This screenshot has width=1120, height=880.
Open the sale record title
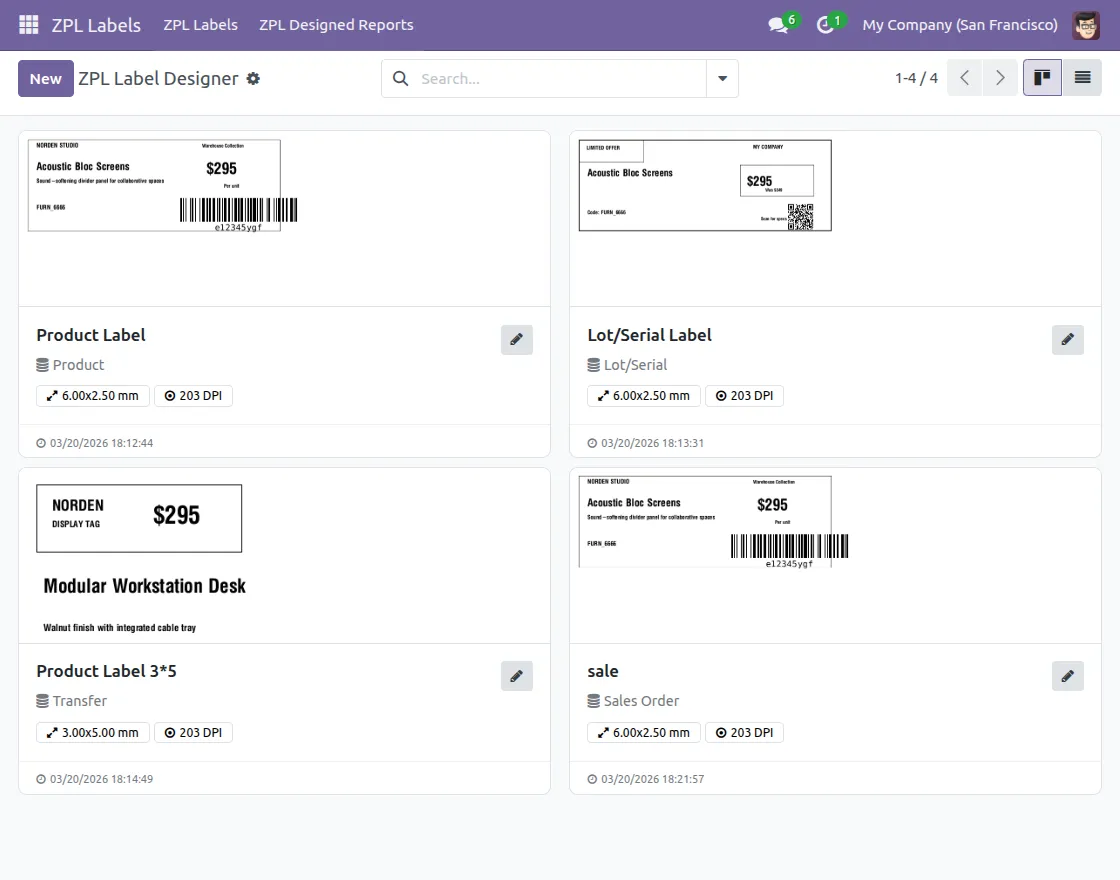[x=603, y=671]
